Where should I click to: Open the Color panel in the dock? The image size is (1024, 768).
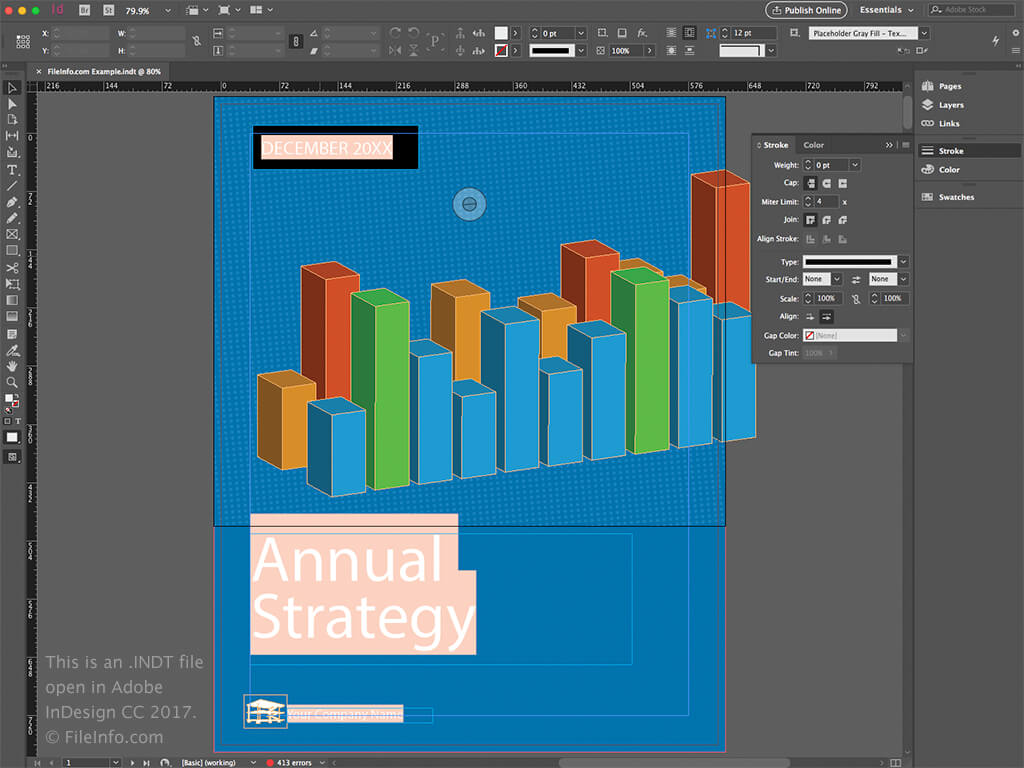pyautogui.click(x=940, y=170)
